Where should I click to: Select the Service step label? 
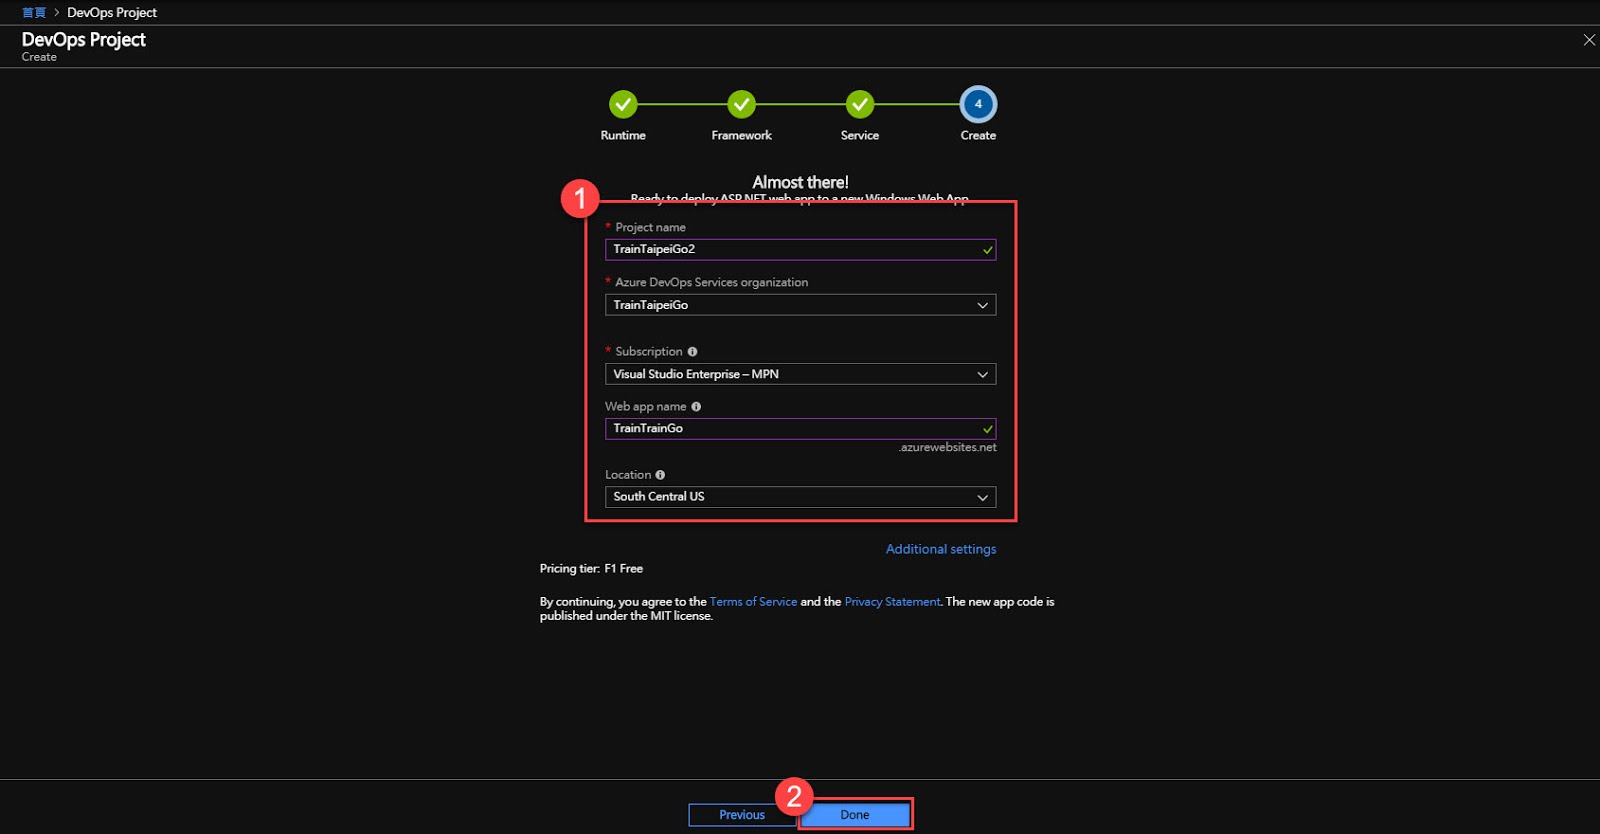pos(860,135)
